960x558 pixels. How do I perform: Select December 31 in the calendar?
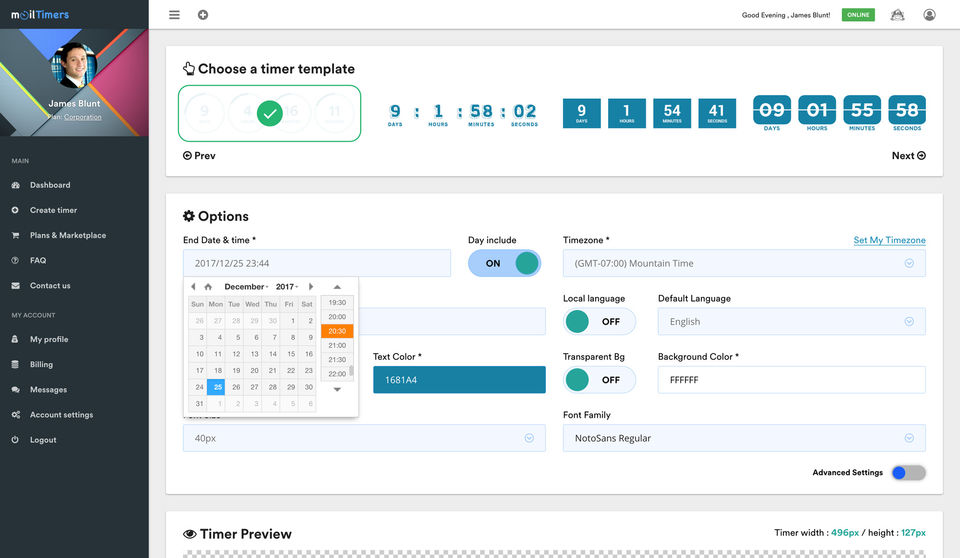tap(199, 404)
